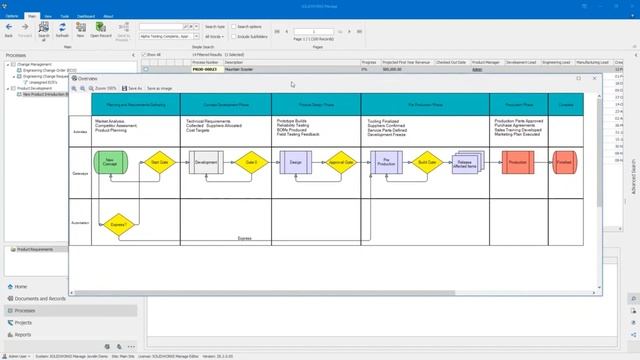Image resolution: width=640 pixels, height=360 pixels.
Task: Select the Processes navigation item
Action: 71,311
